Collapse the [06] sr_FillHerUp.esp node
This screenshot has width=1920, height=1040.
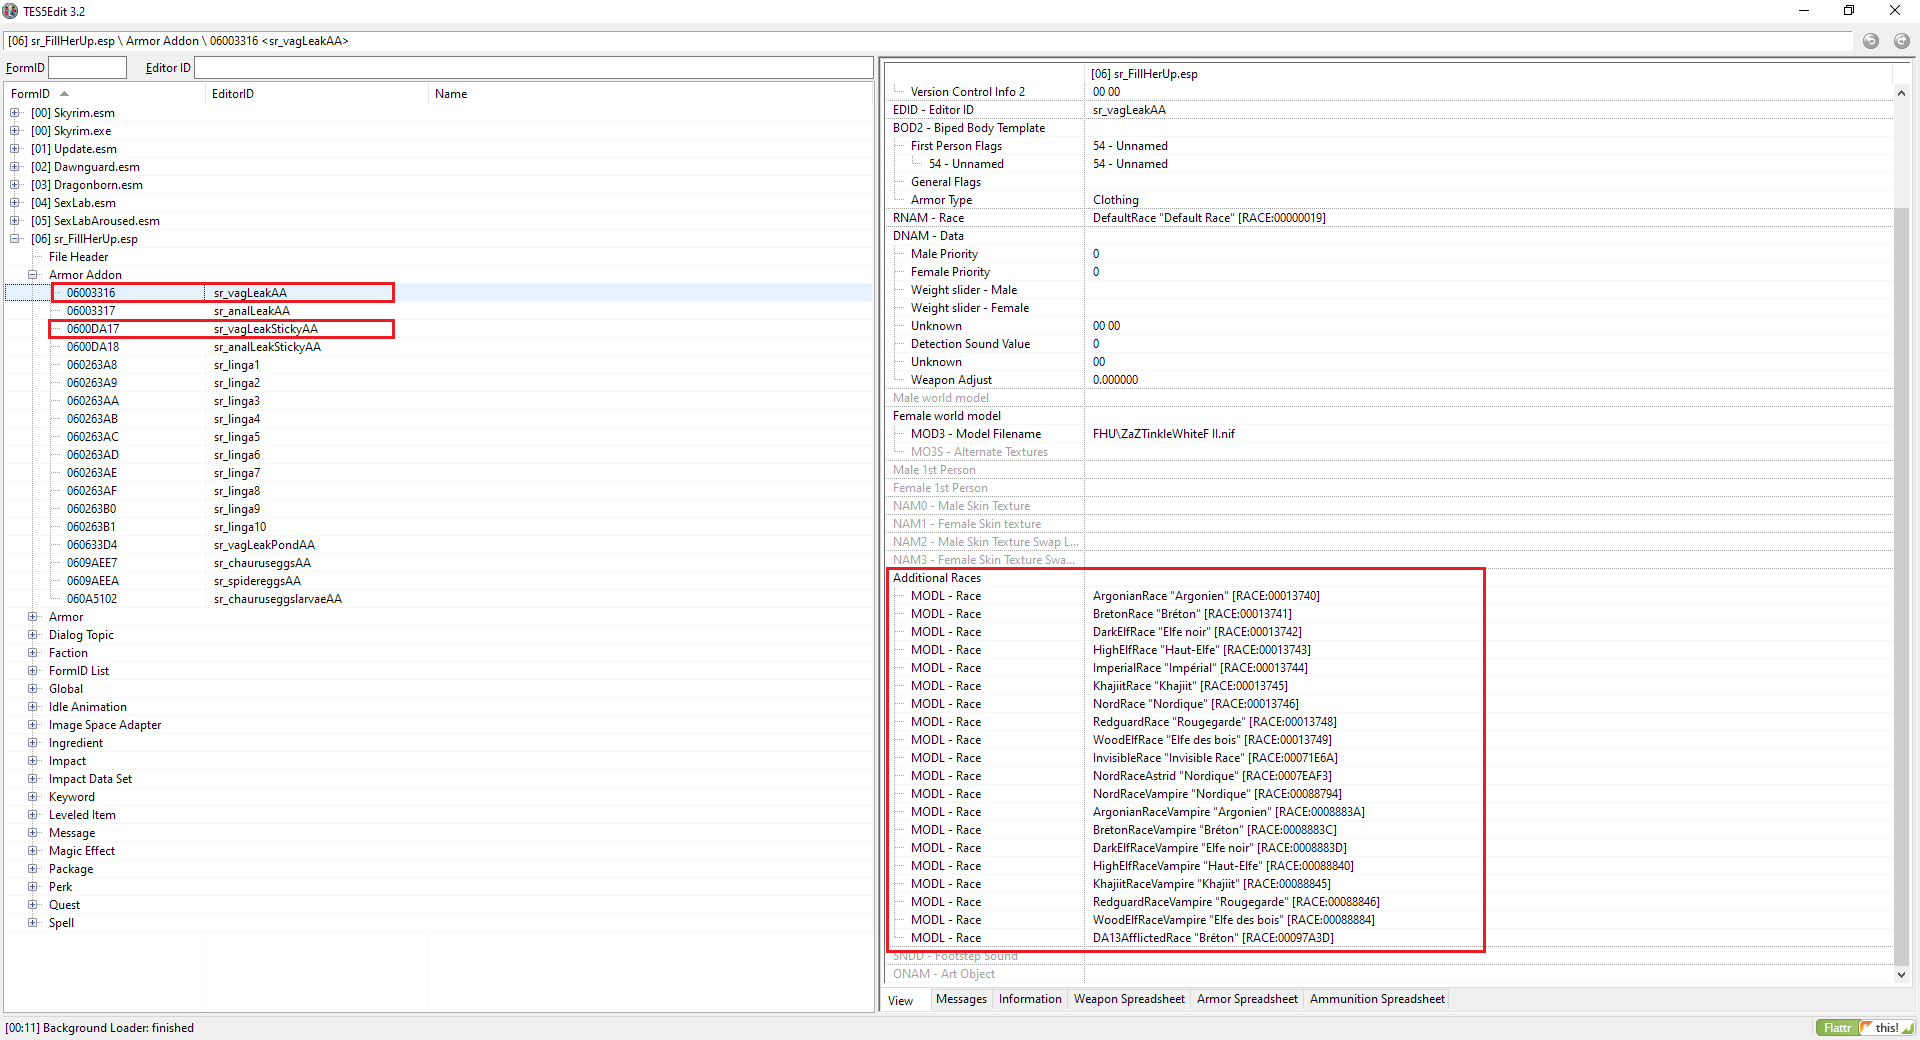(x=15, y=239)
